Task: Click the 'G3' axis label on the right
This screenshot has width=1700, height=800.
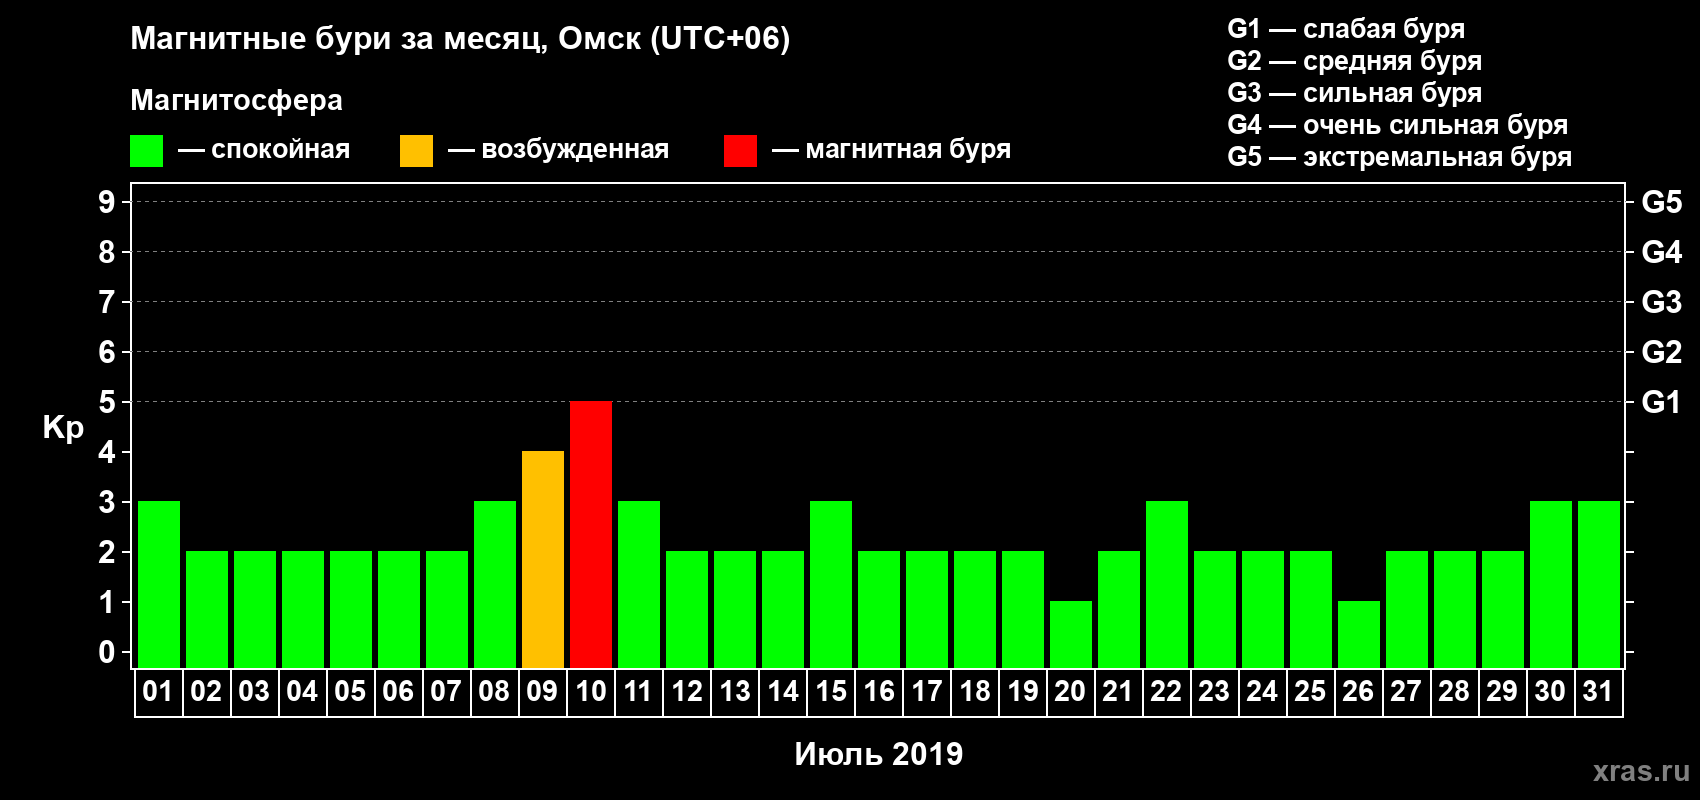Action: (1661, 302)
